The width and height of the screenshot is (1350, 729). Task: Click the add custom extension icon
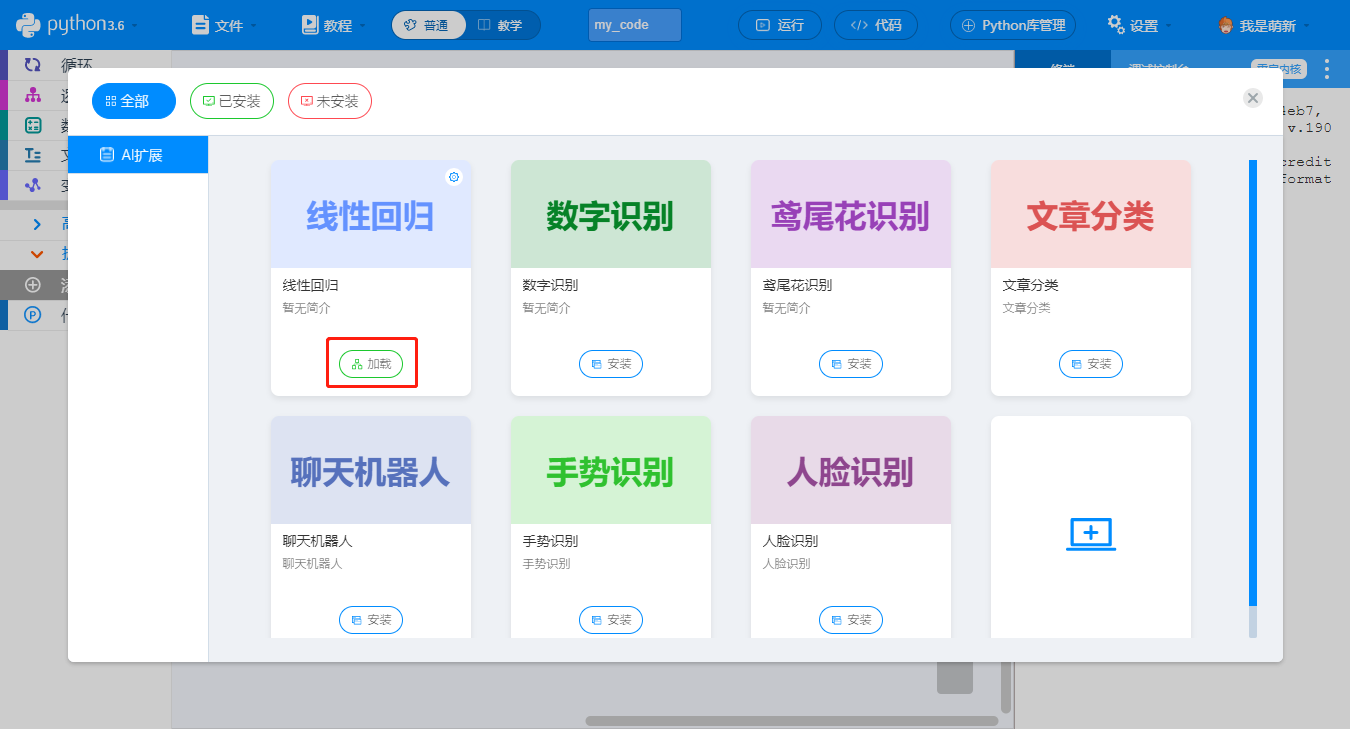[x=1091, y=534]
